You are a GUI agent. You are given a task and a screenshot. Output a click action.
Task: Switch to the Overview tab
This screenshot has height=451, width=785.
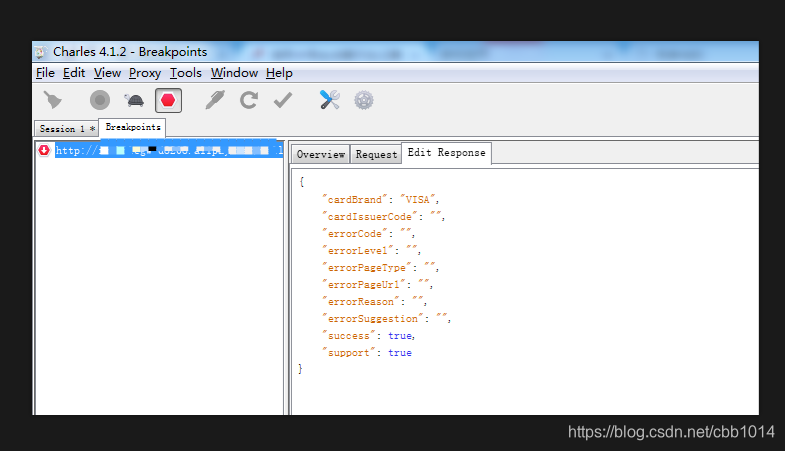(320, 154)
